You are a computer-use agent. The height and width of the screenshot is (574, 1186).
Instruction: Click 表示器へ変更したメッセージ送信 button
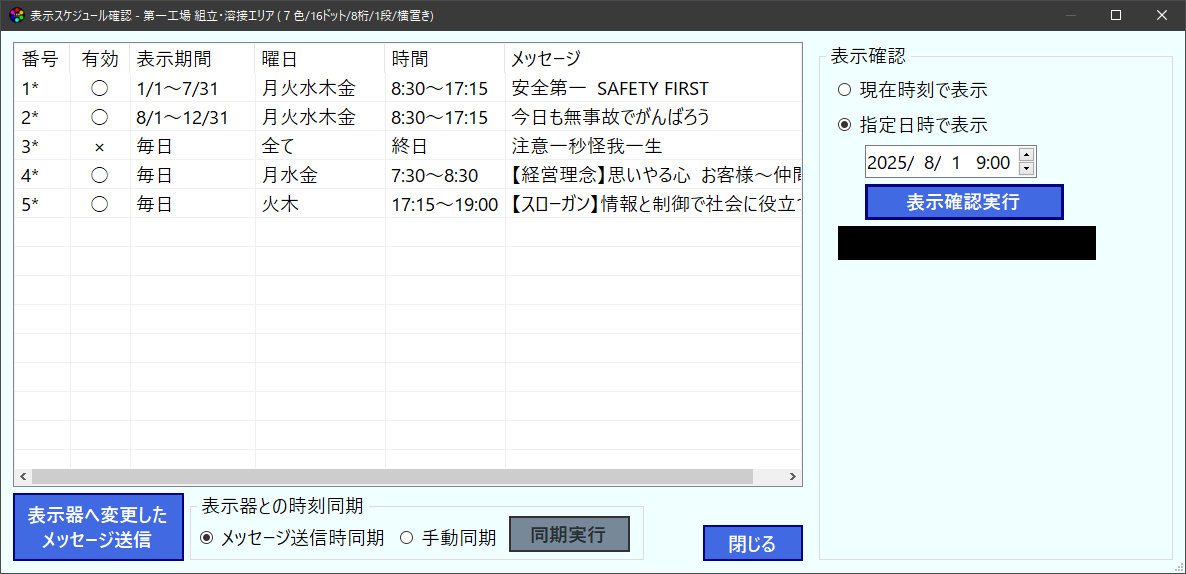[x=98, y=527]
